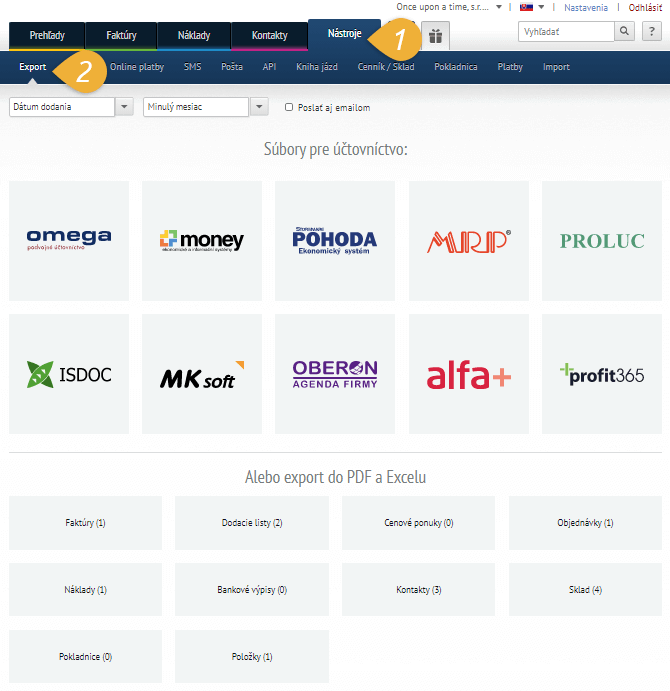Choose the Omega accounting export tile
670x691 pixels.
coord(69,241)
